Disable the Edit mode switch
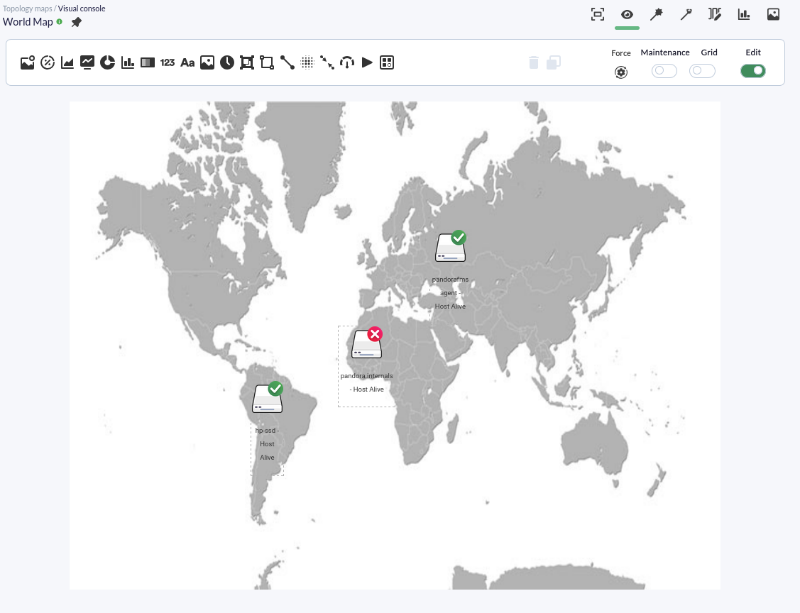 point(753,71)
